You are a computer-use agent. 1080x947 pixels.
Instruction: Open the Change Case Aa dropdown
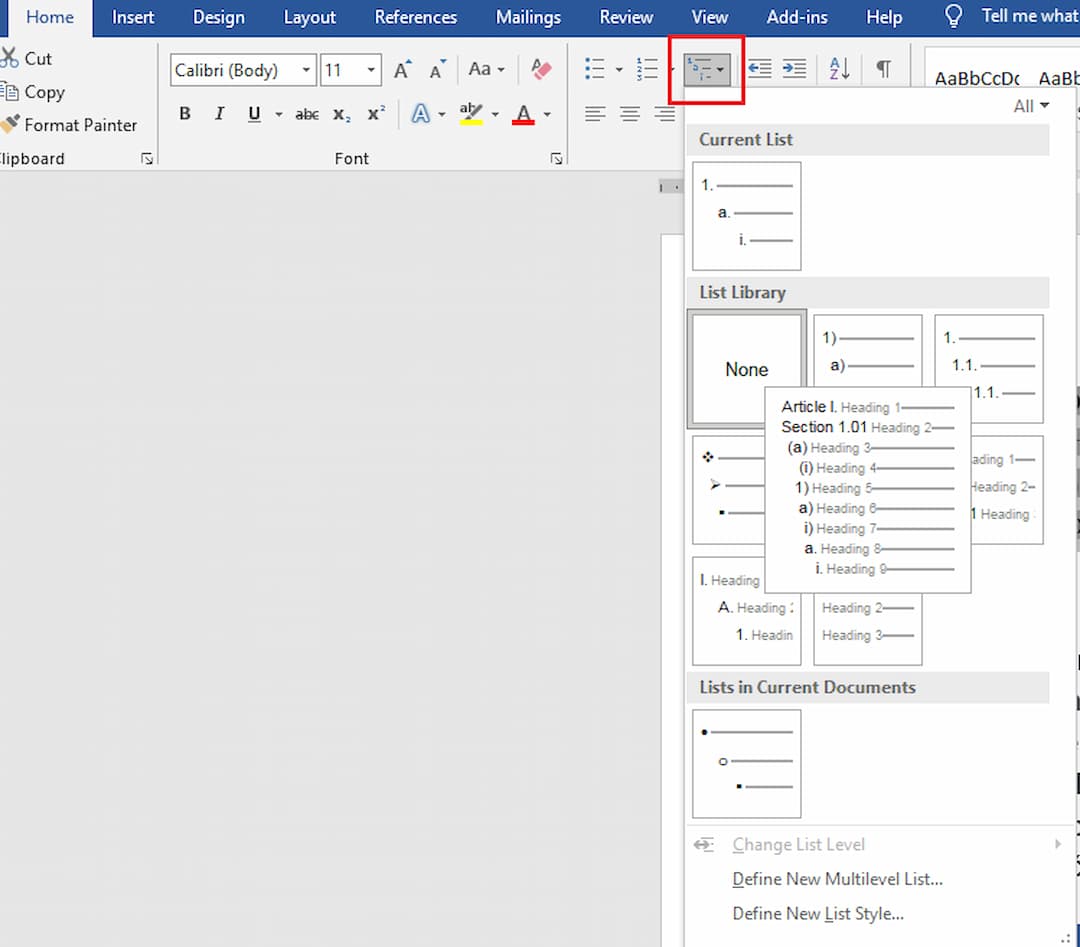point(486,70)
